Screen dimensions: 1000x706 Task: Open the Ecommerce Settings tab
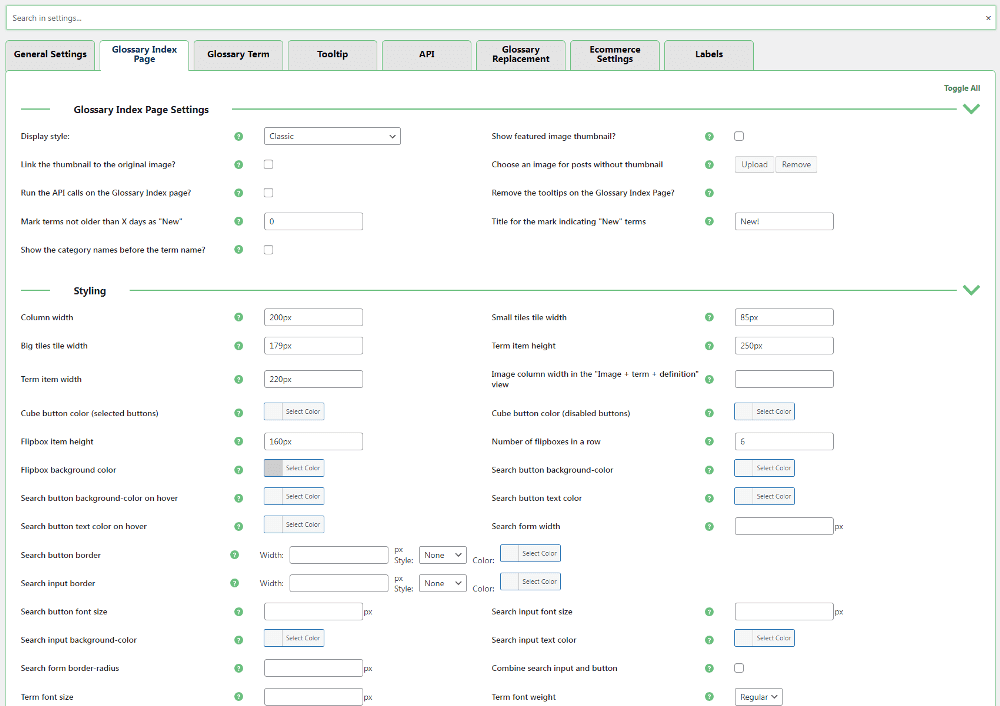614,55
